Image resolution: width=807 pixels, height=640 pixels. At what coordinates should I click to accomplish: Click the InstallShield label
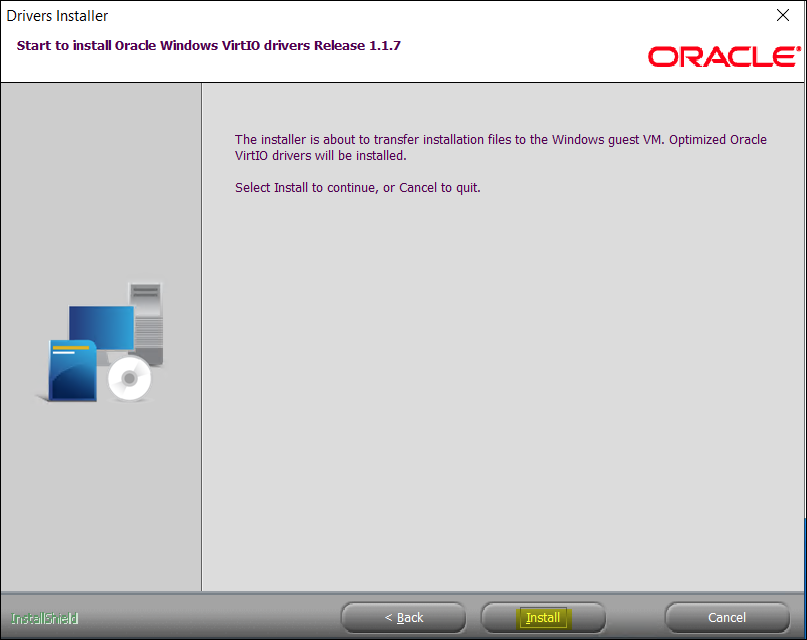[45, 618]
